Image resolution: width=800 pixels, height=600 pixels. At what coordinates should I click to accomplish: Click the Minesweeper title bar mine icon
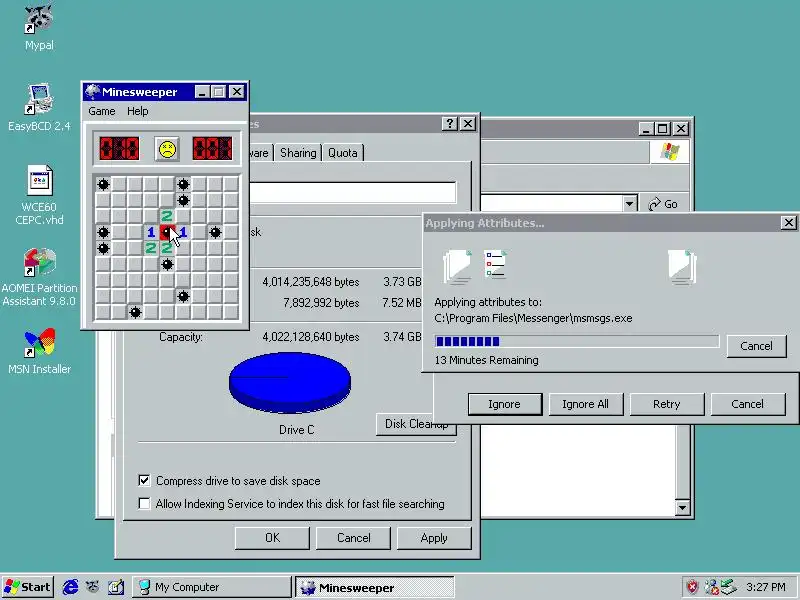pyautogui.click(x=92, y=92)
